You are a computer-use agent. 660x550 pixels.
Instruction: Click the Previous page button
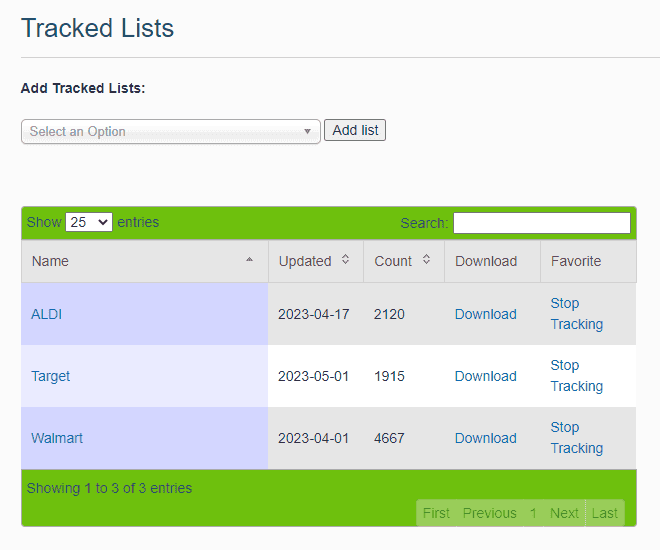click(489, 513)
